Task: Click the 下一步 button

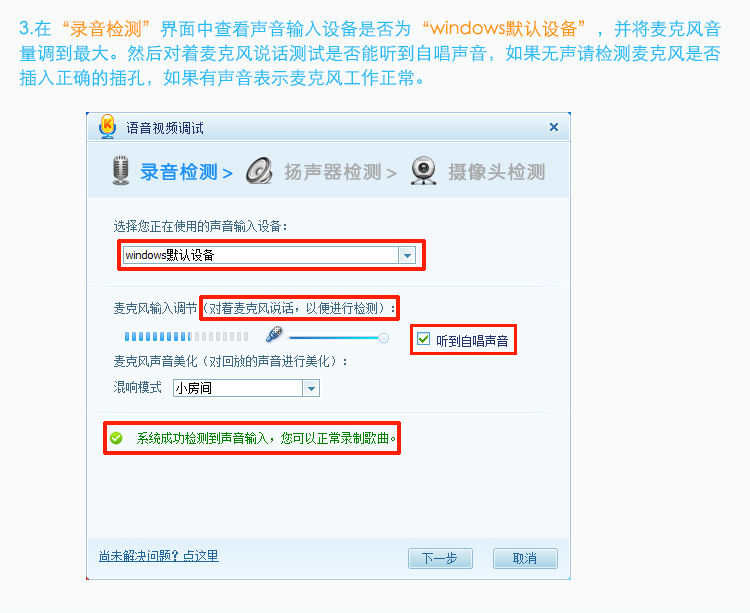Action: pos(440,558)
